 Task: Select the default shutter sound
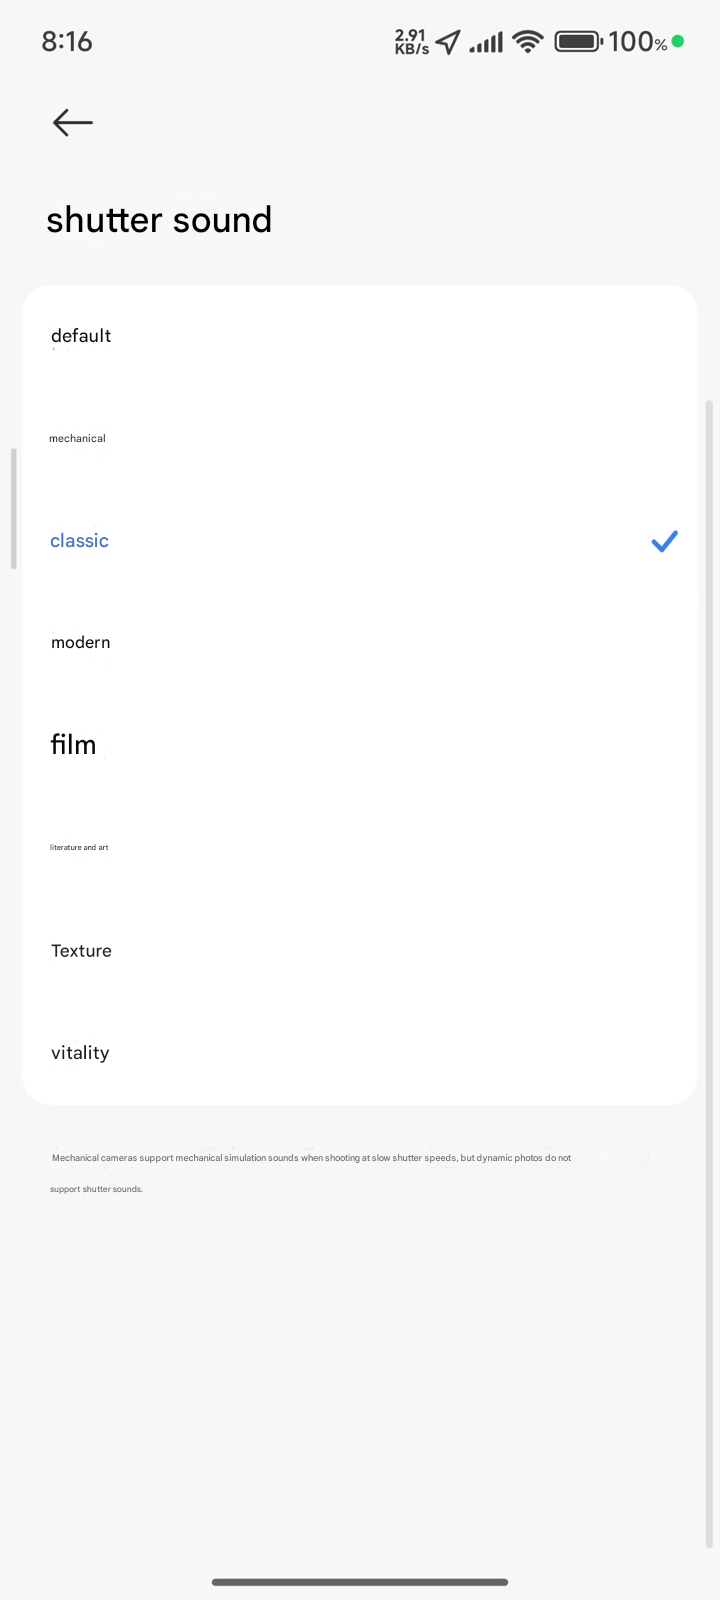pos(81,336)
